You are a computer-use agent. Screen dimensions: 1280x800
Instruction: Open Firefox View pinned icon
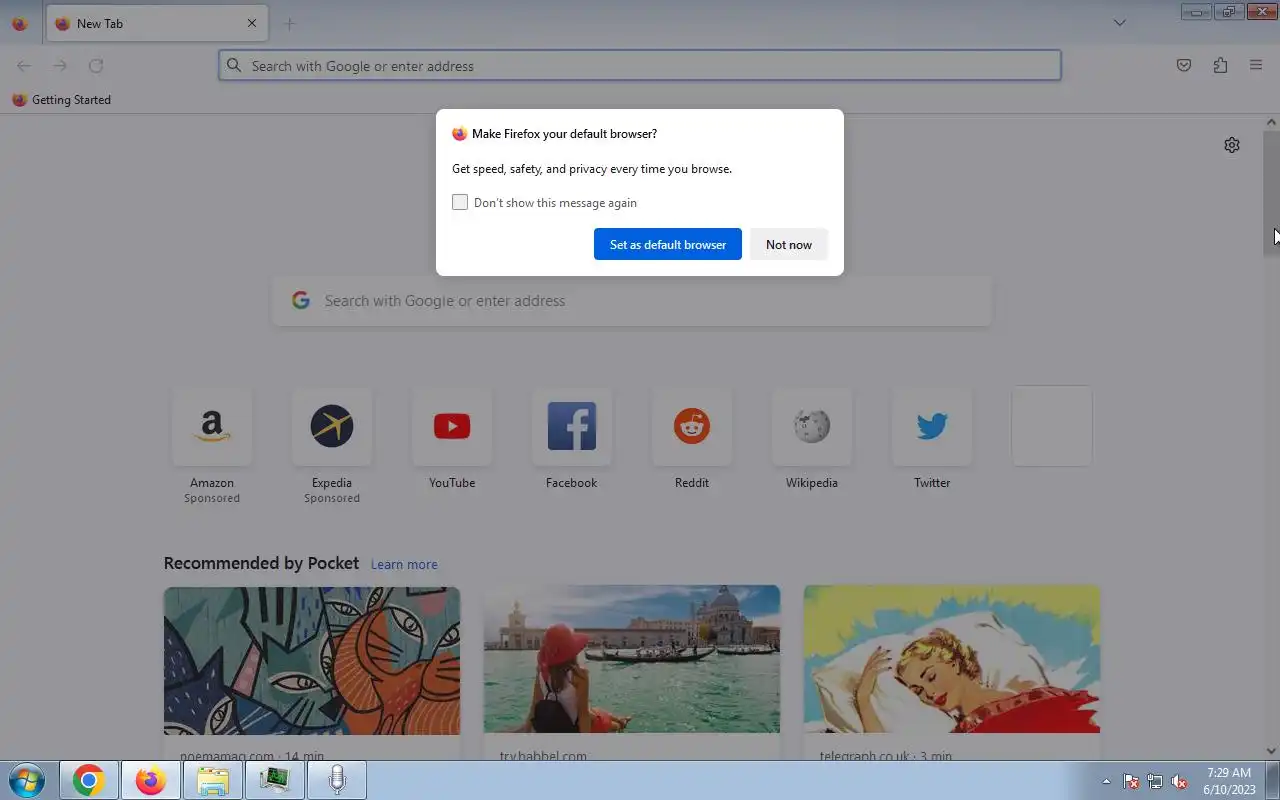tap(19, 24)
